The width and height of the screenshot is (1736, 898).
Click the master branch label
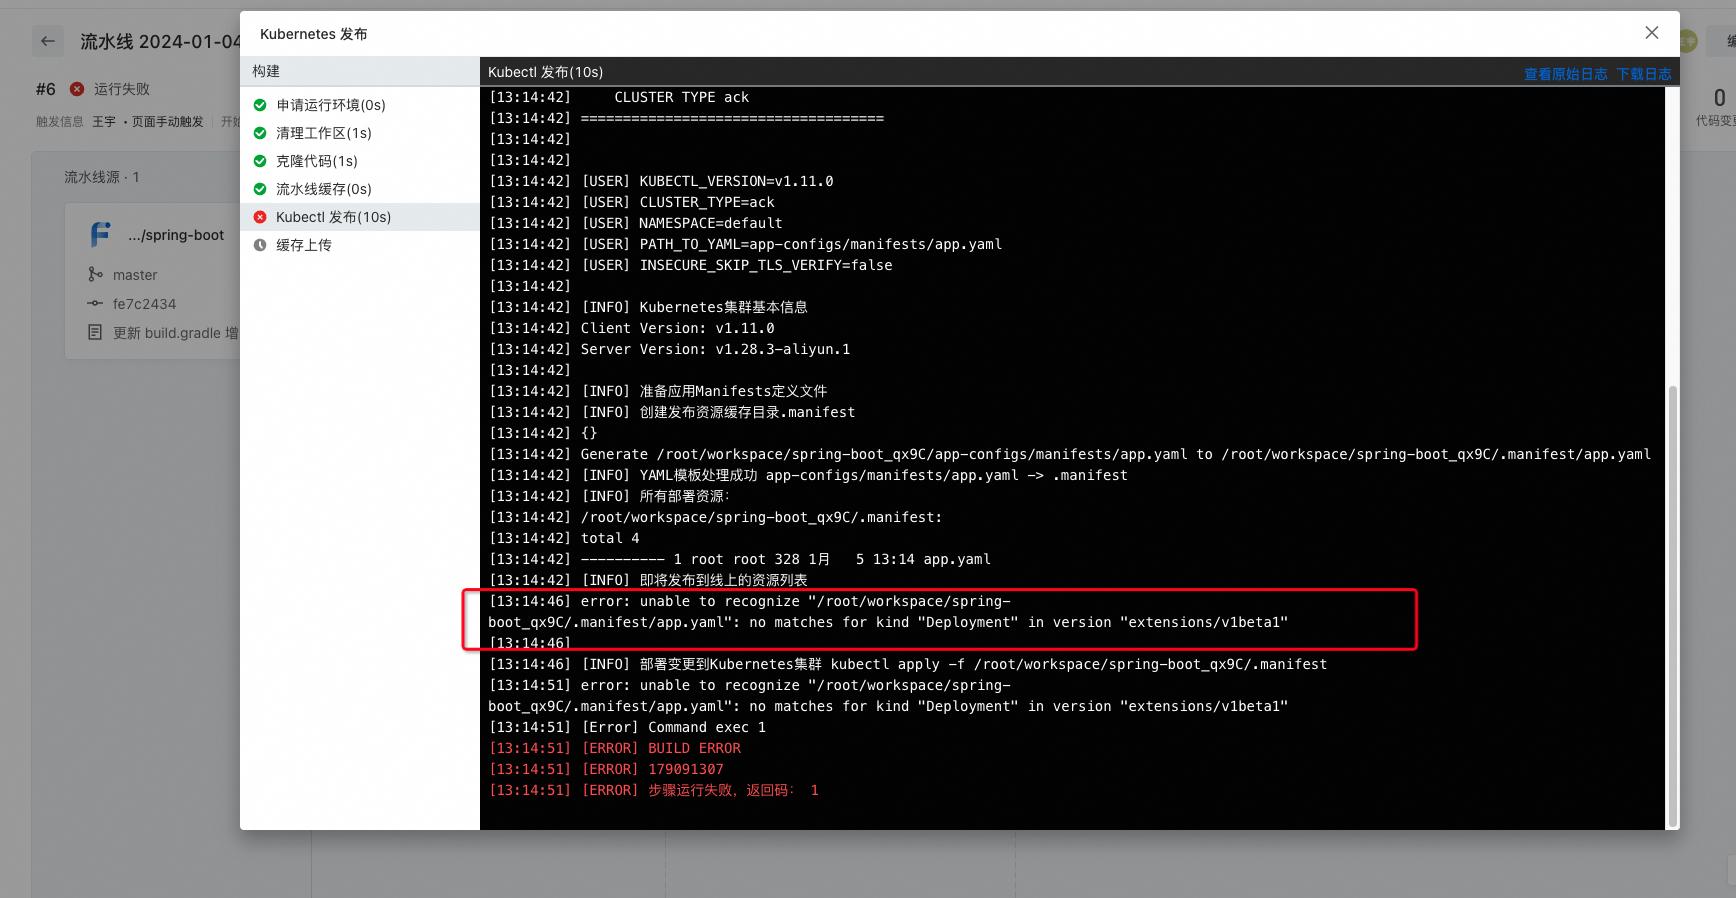pos(135,275)
